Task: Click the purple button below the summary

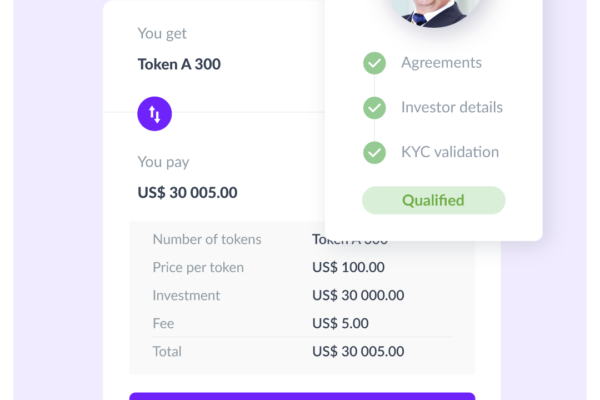Action: click(x=302, y=396)
